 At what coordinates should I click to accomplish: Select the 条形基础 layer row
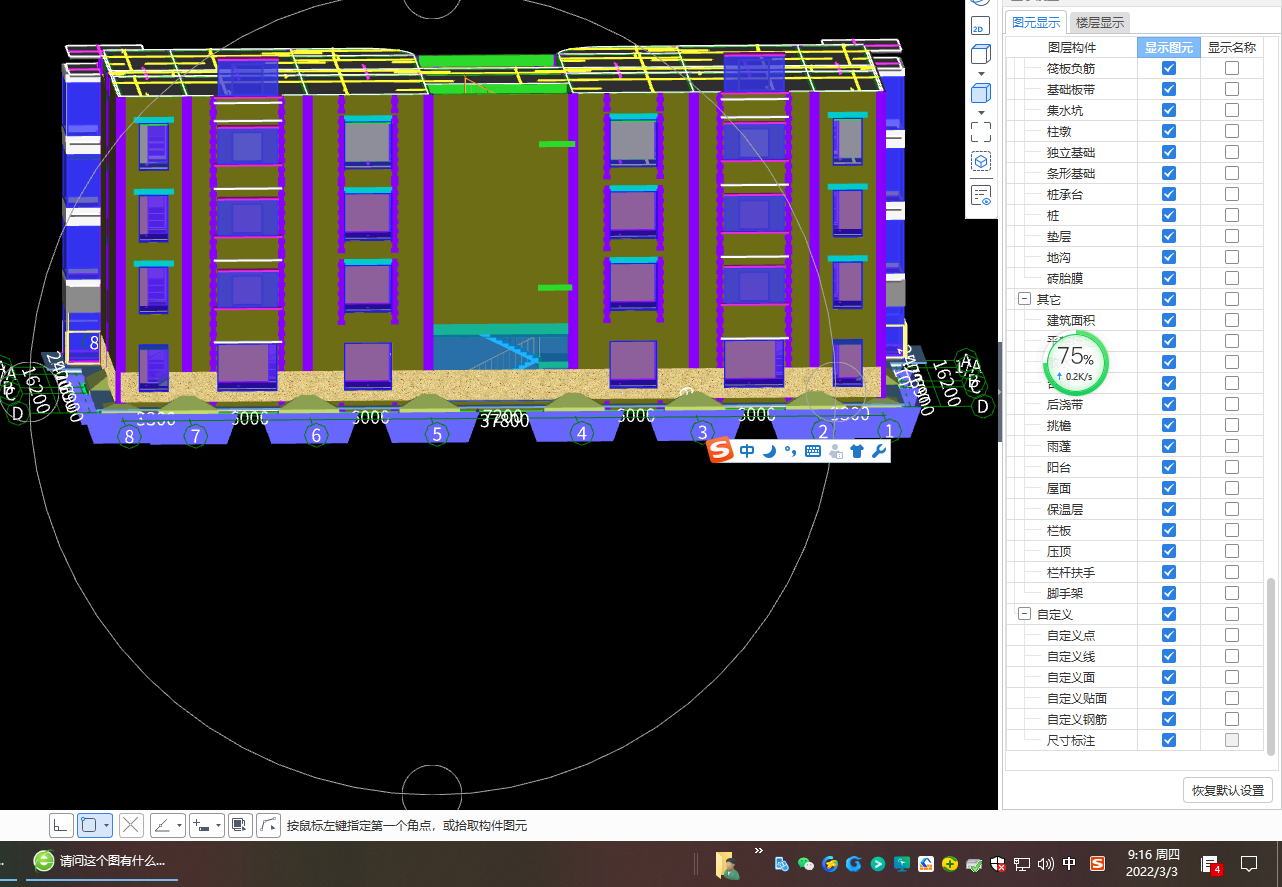pyautogui.click(x=1135, y=173)
